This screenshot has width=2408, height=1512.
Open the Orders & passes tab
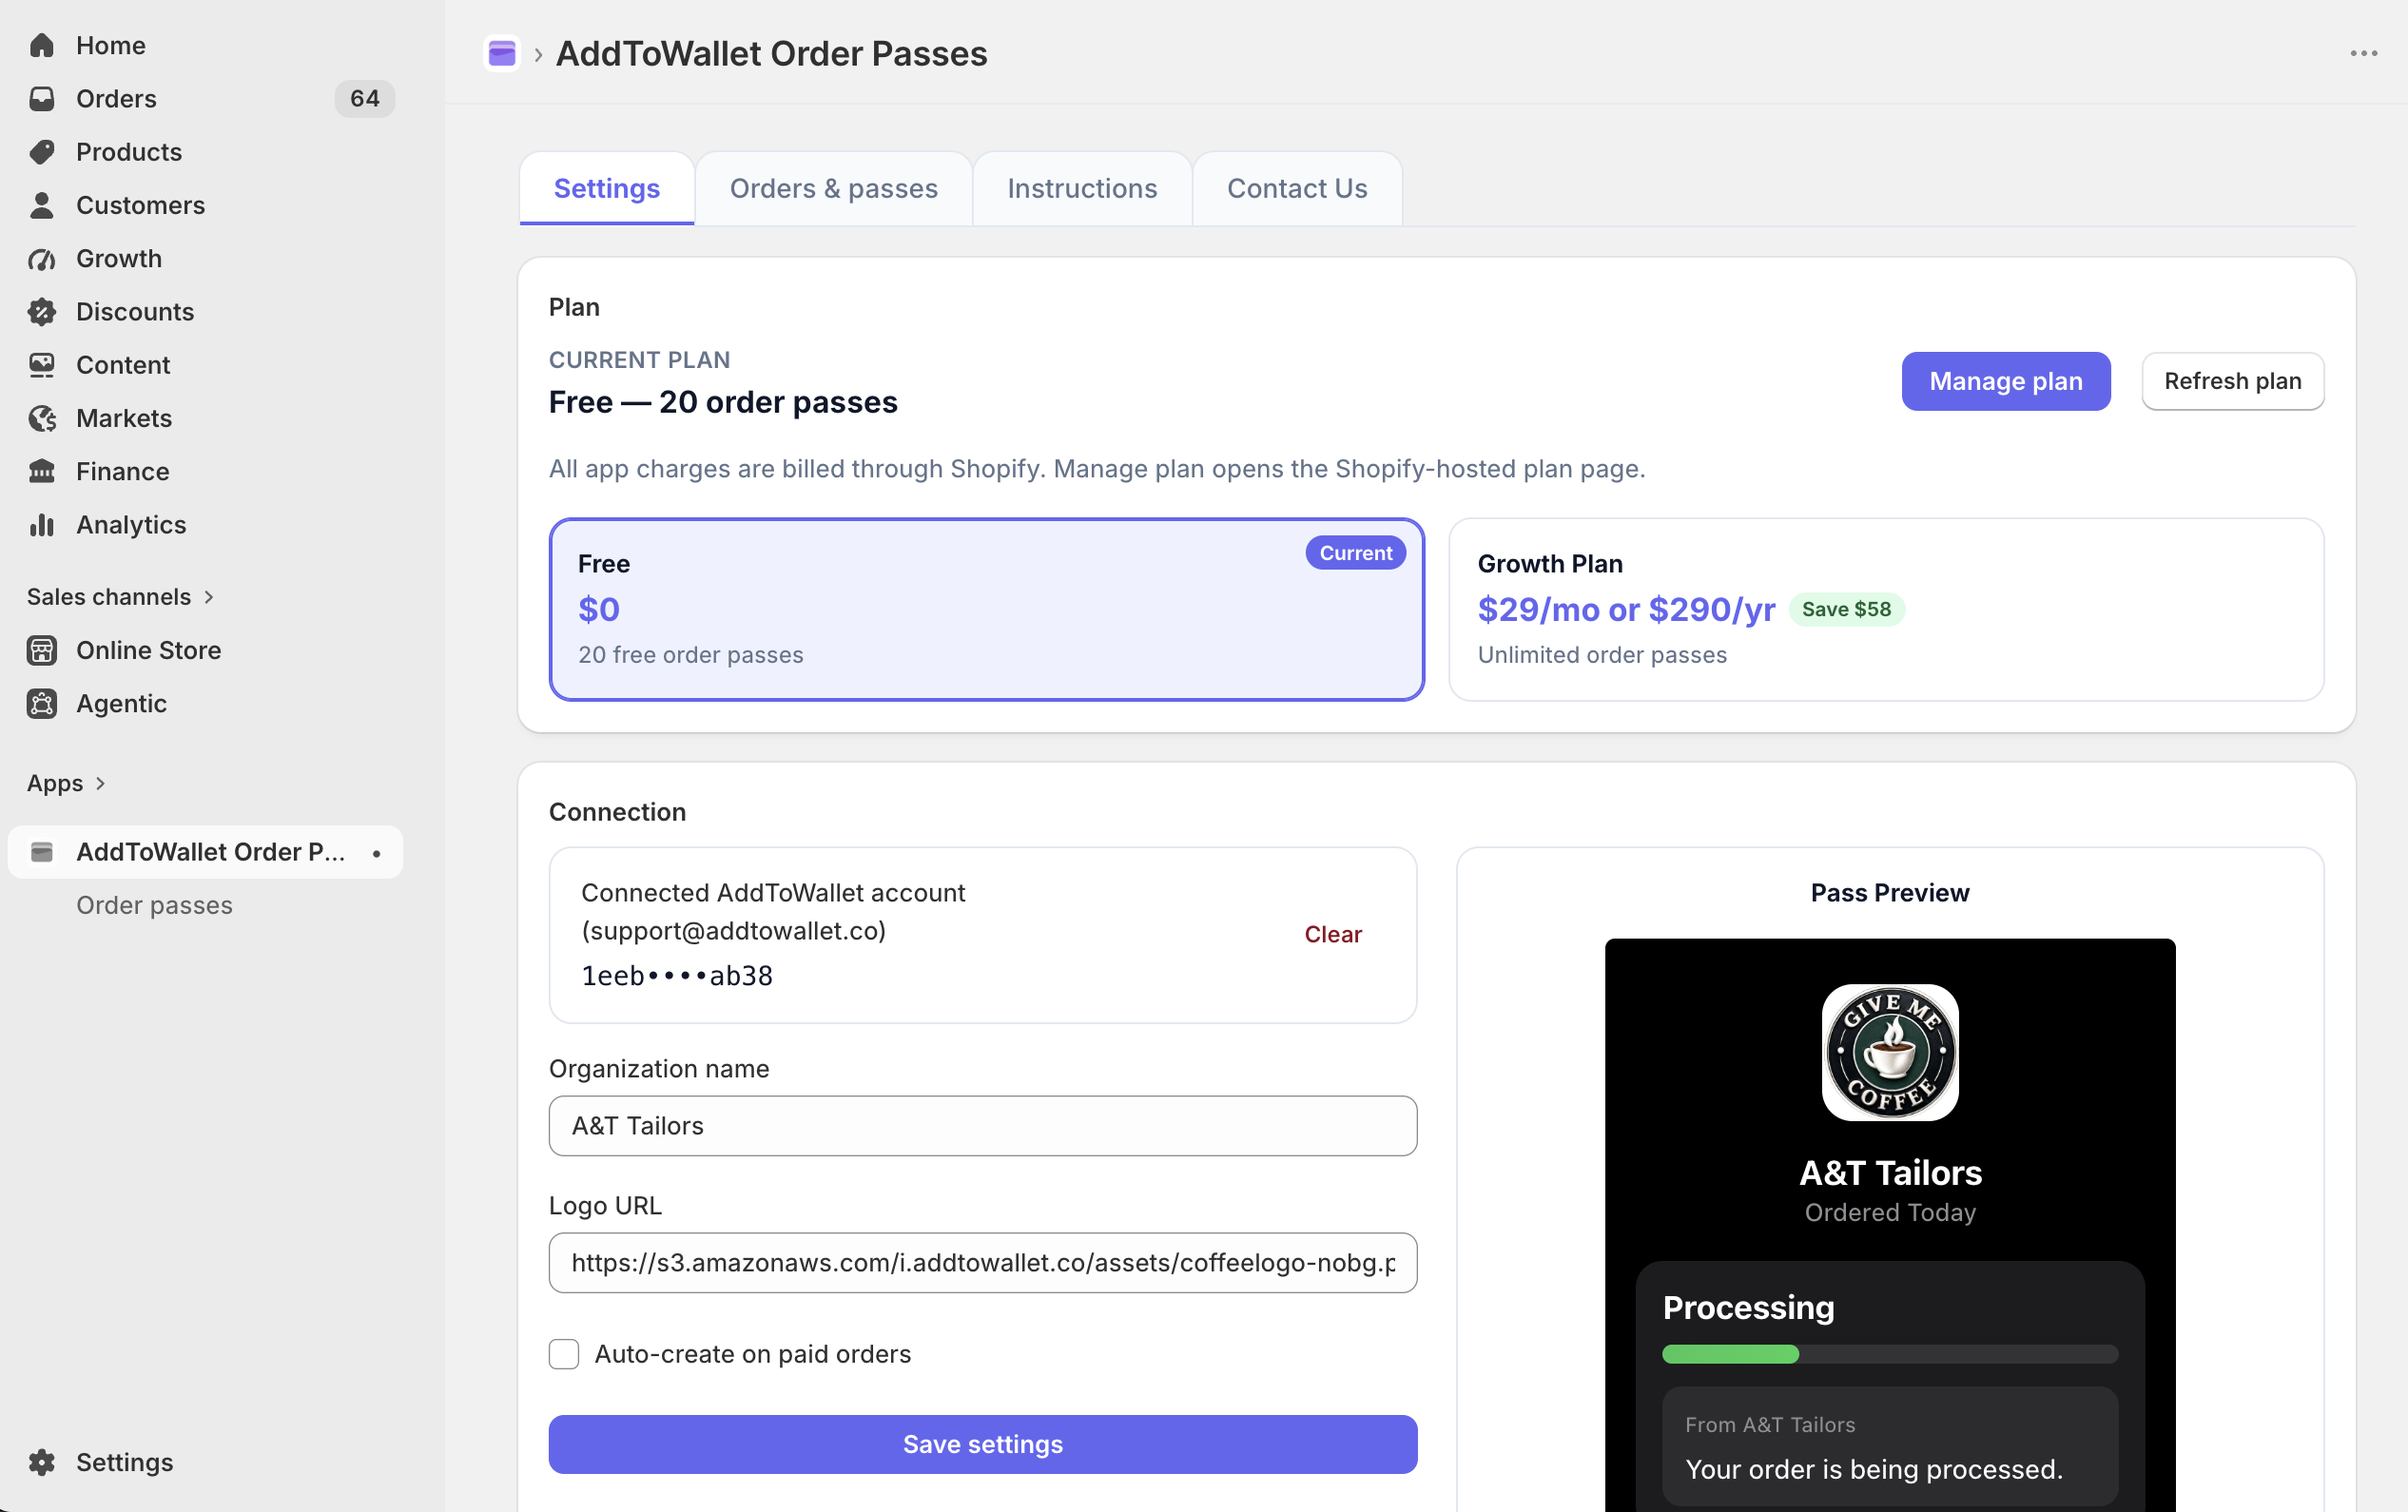833,188
